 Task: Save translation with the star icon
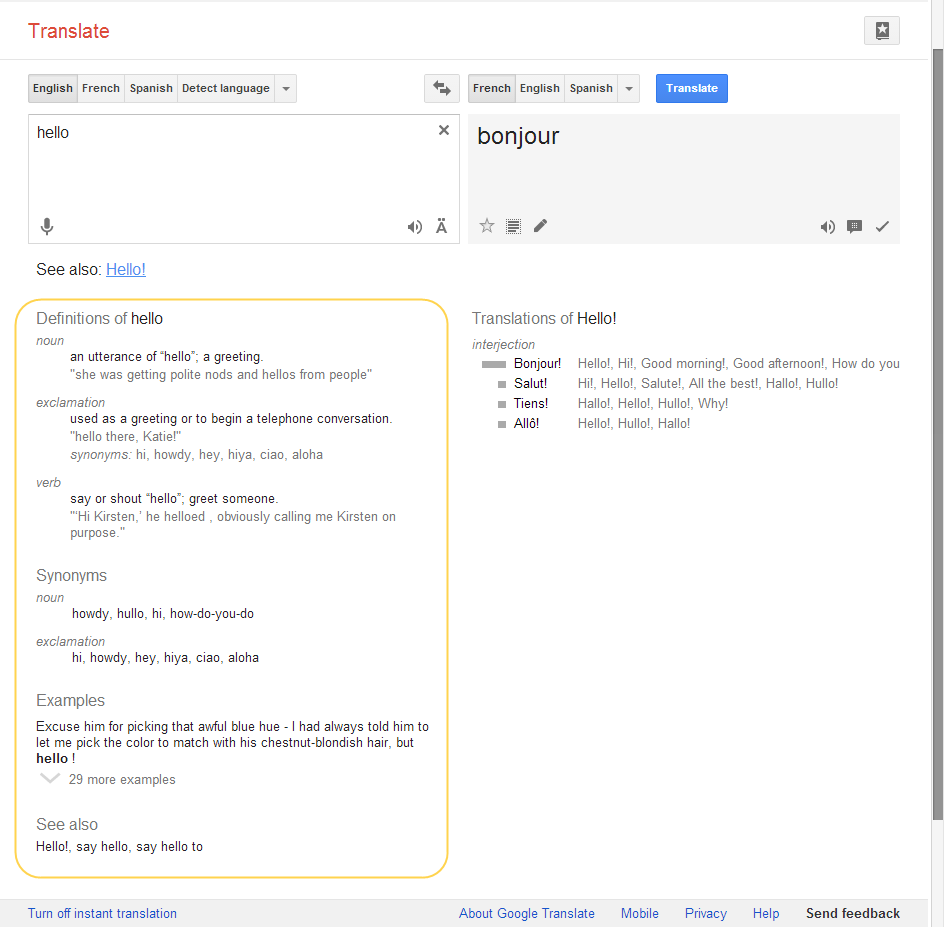point(486,226)
